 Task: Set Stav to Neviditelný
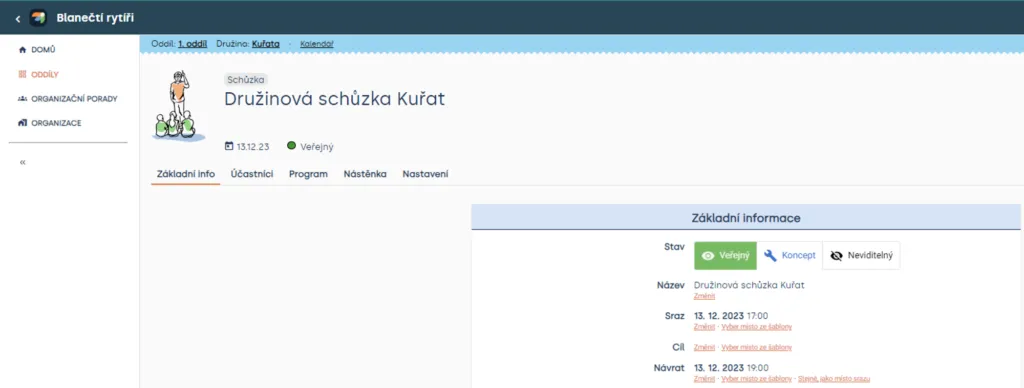click(x=861, y=255)
